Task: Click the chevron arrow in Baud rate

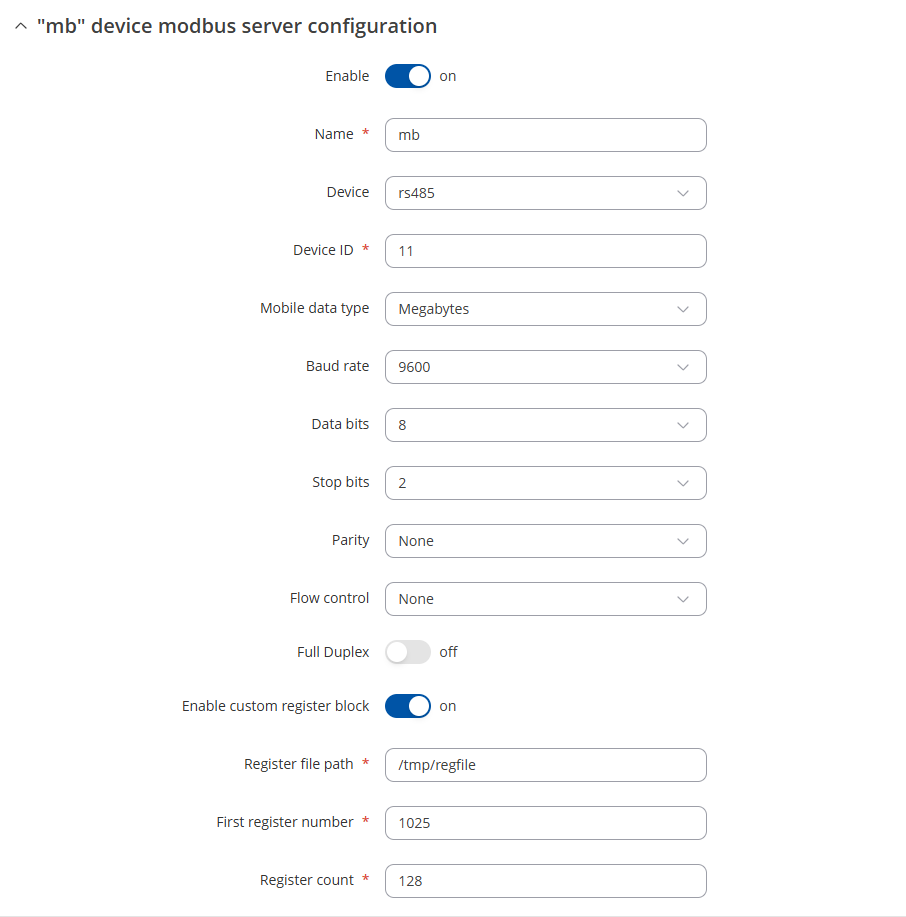Action: coord(683,367)
